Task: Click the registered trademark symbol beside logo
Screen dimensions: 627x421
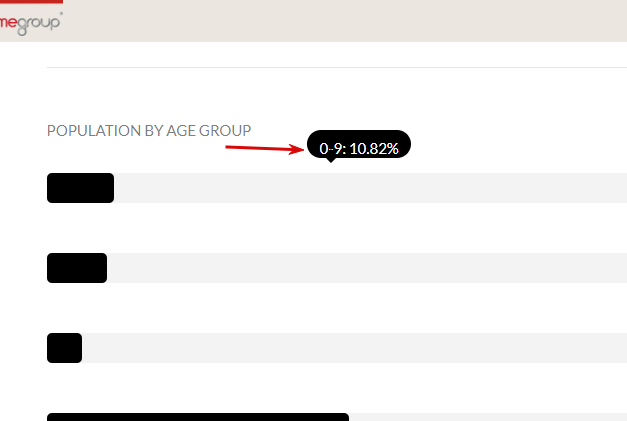Action: (60, 14)
